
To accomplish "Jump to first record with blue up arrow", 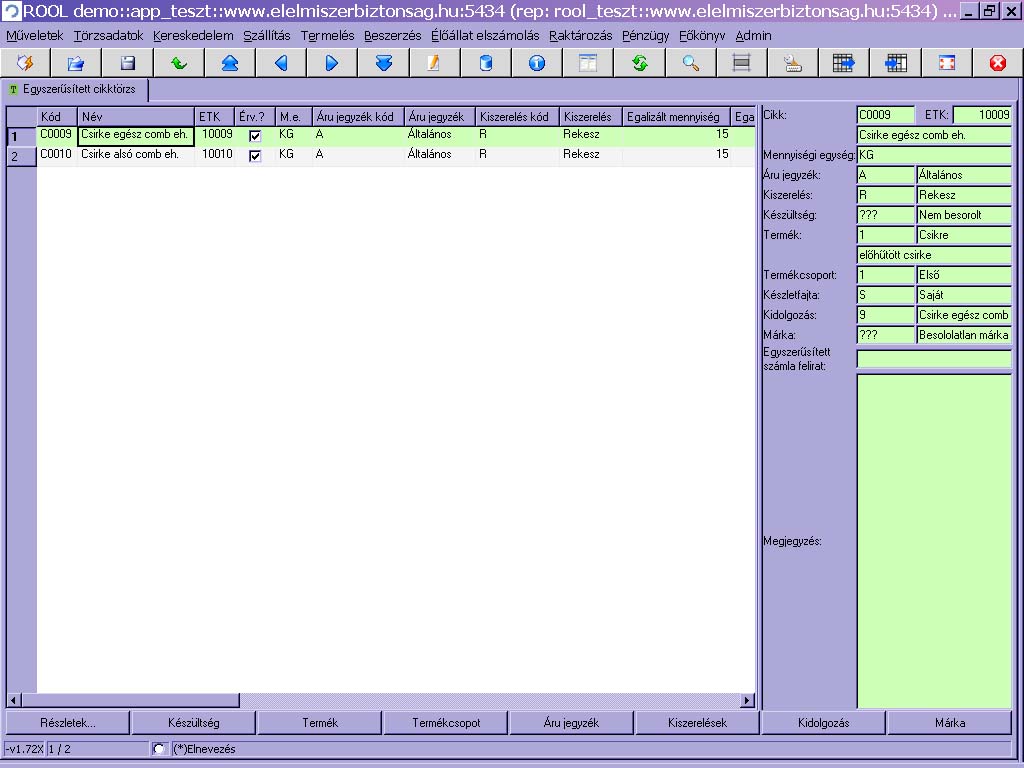I will 229,63.
